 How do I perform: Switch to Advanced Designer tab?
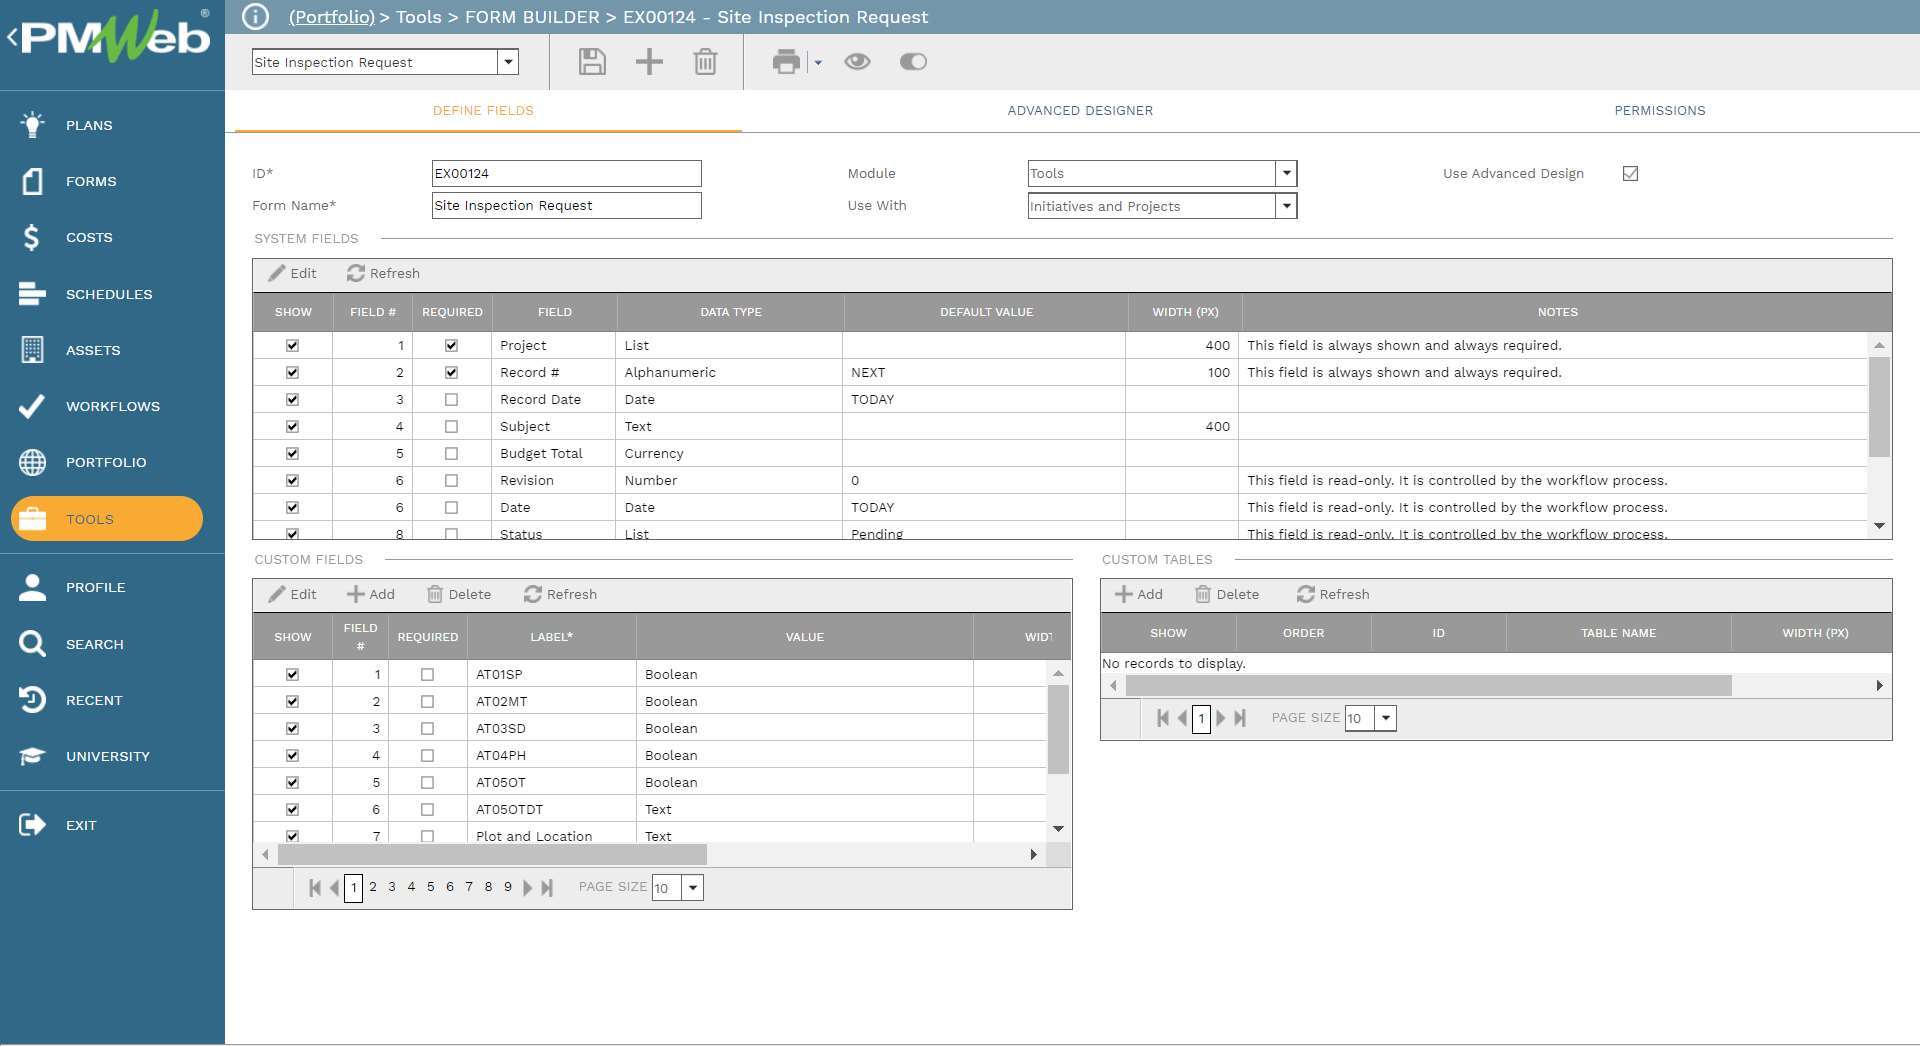(x=1080, y=111)
